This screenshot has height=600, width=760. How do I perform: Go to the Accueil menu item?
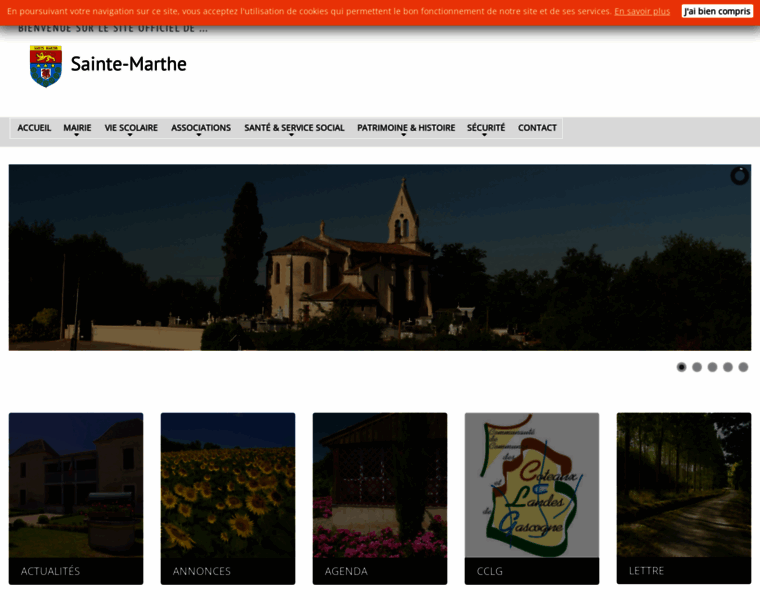click(x=34, y=128)
